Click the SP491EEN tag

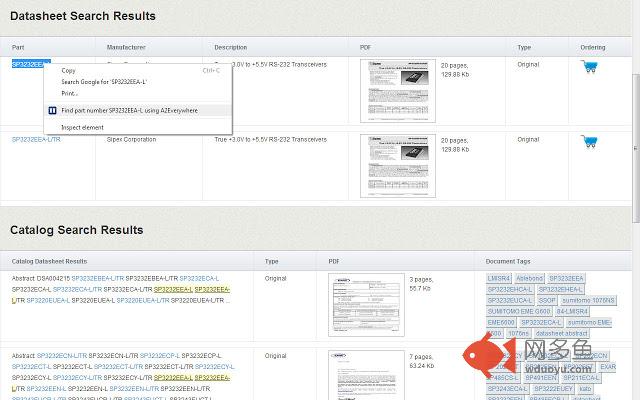[541, 378]
